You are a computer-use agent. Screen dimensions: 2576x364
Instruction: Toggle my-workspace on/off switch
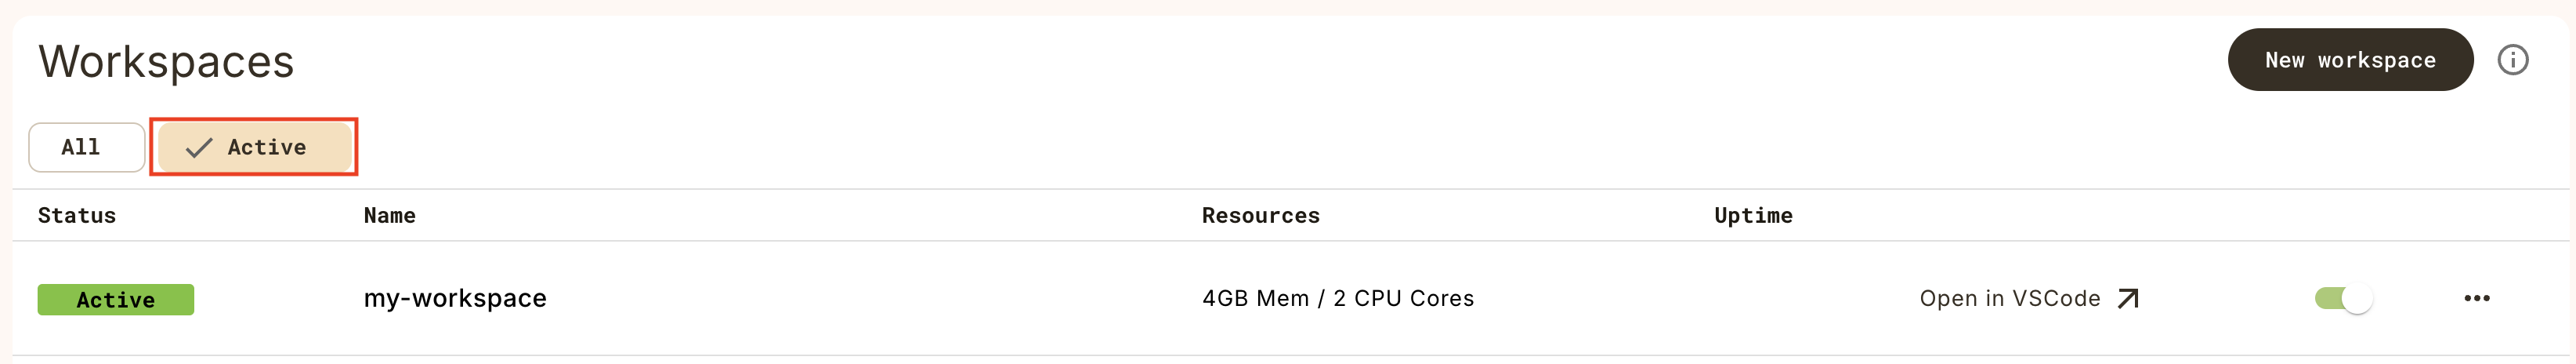coord(2342,298)
